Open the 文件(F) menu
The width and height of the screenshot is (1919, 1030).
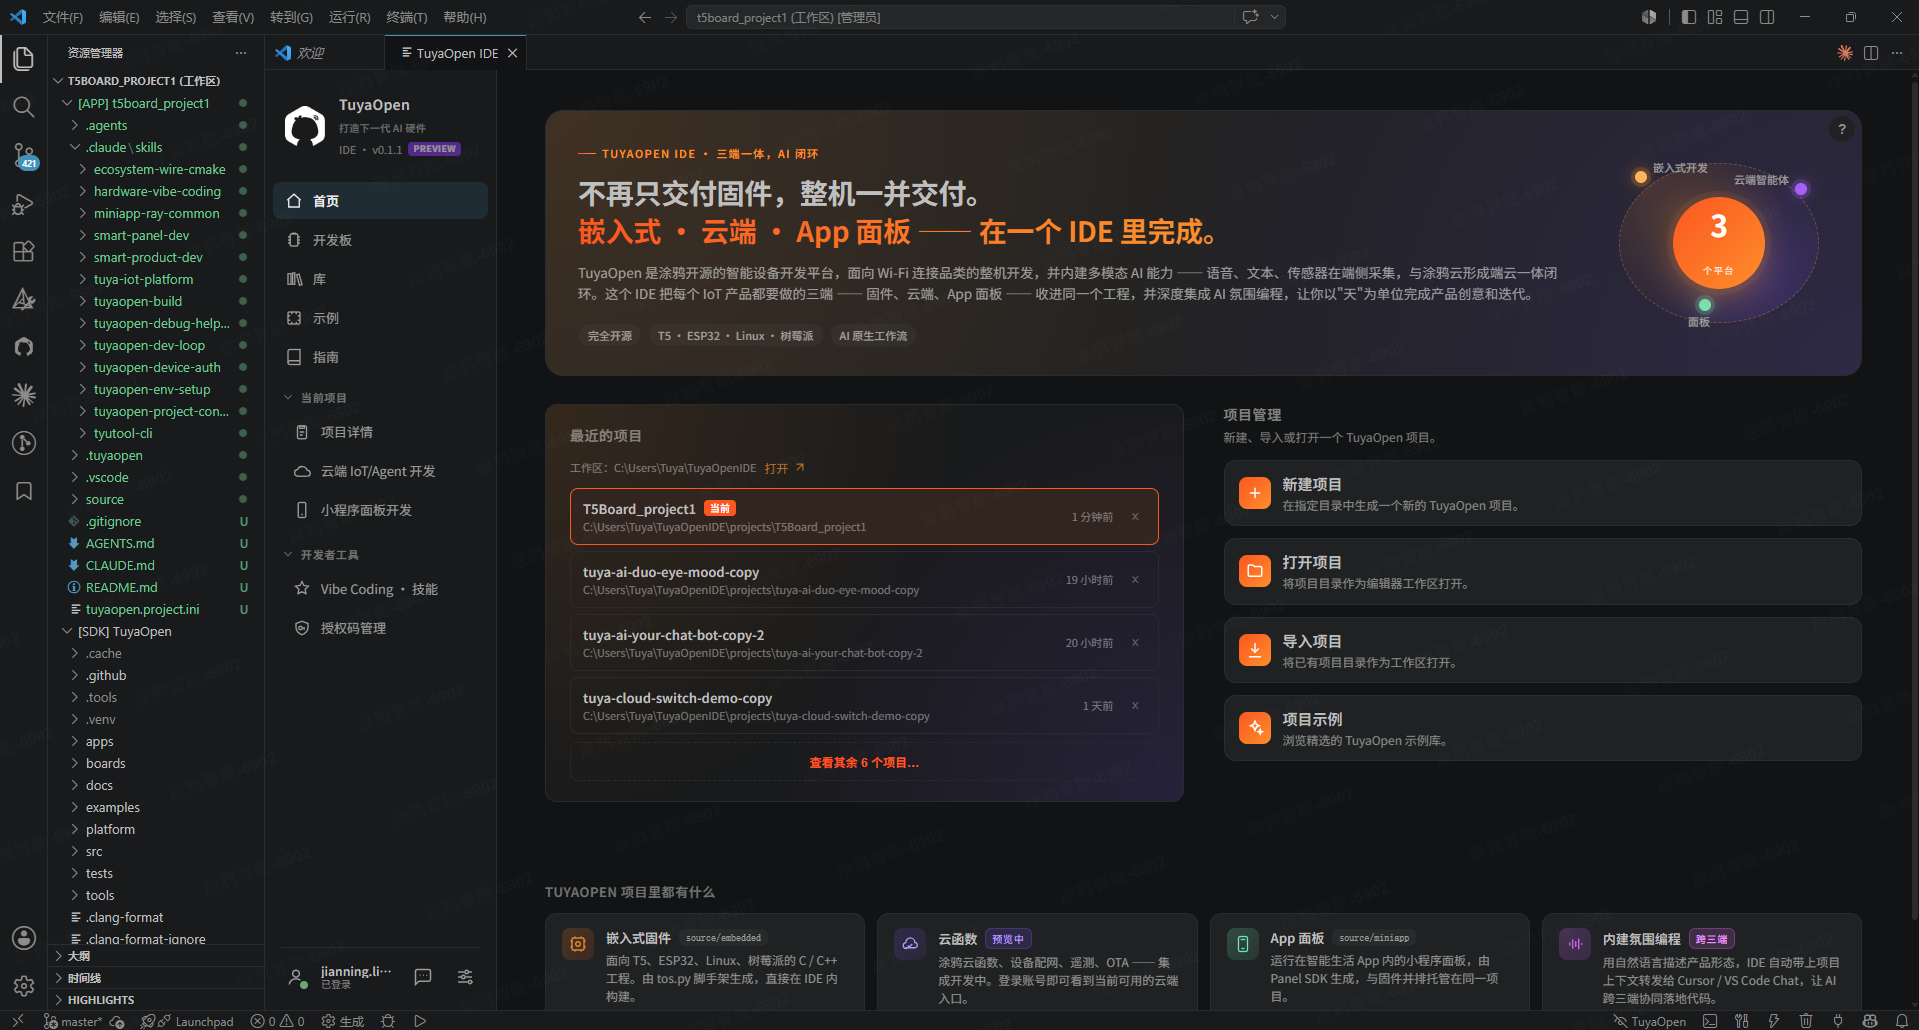click(63, 17)
